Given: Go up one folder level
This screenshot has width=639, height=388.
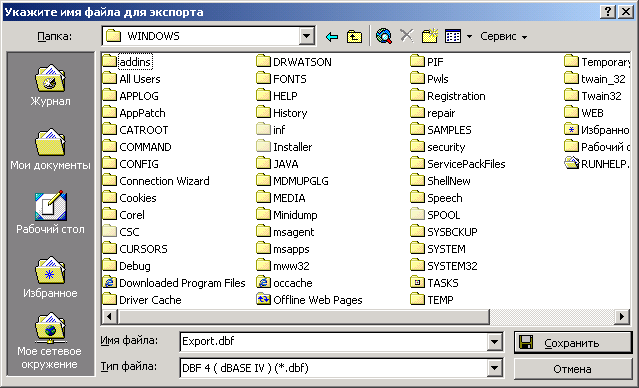Looking at the screenshot, I should (354, 37).
